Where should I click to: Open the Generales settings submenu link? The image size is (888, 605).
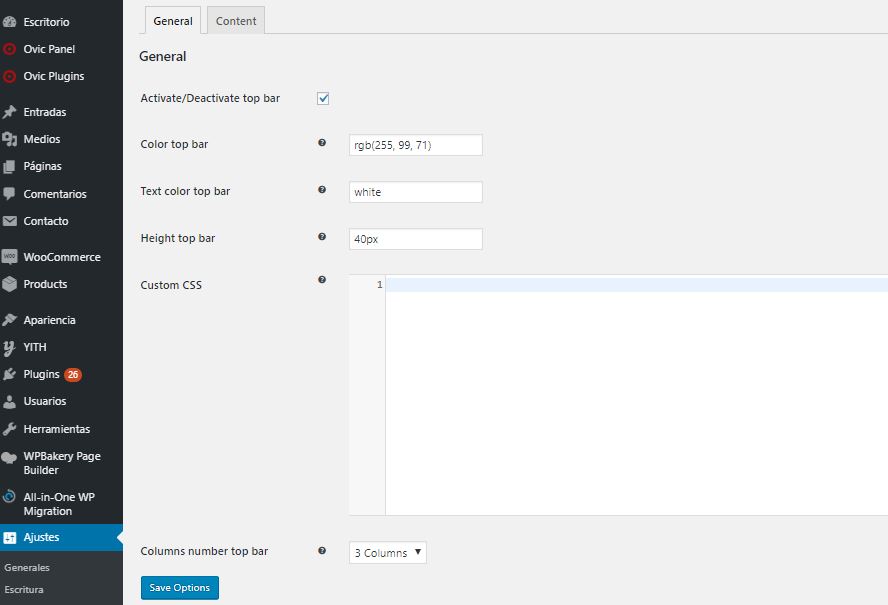coord(27,568)
